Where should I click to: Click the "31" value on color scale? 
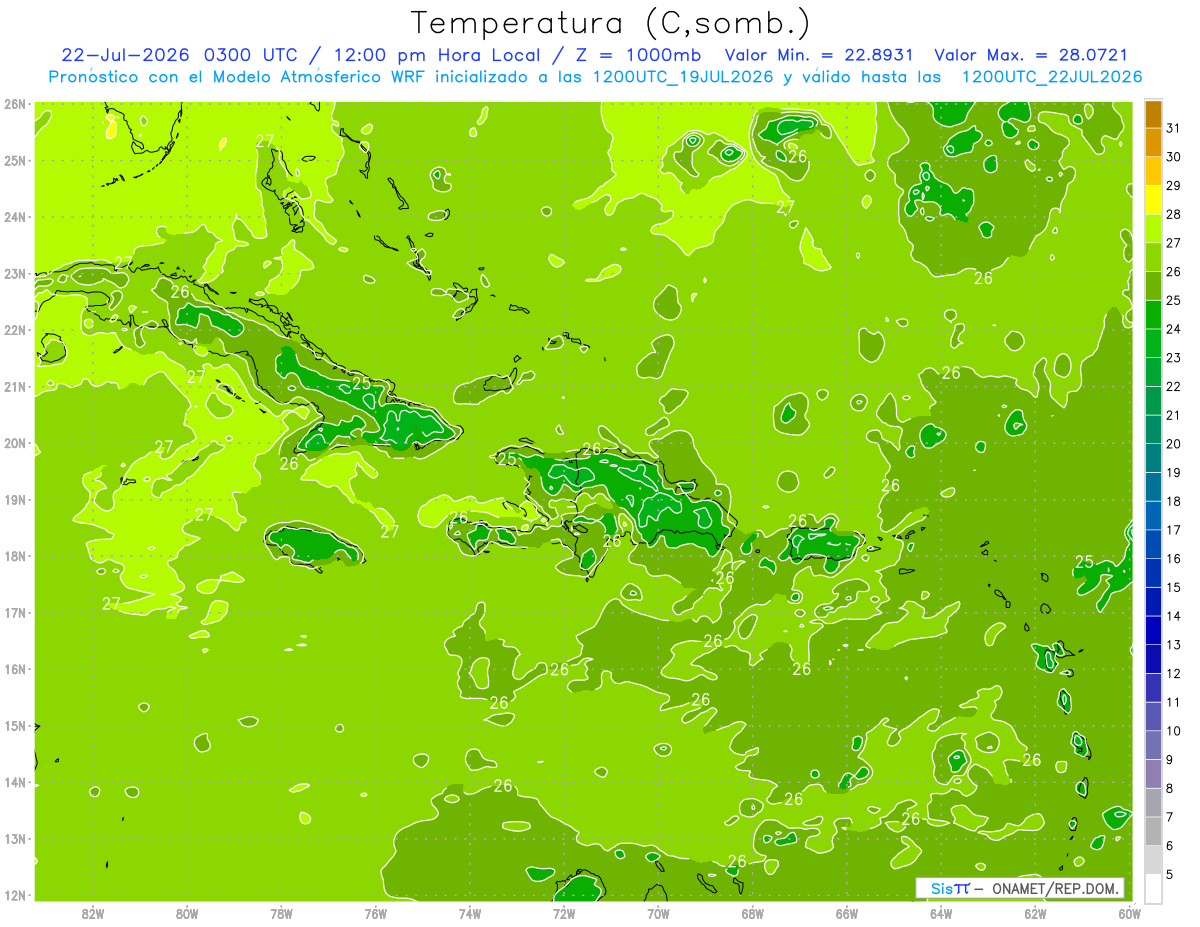pyautogui.click(x=1174, y=128)
